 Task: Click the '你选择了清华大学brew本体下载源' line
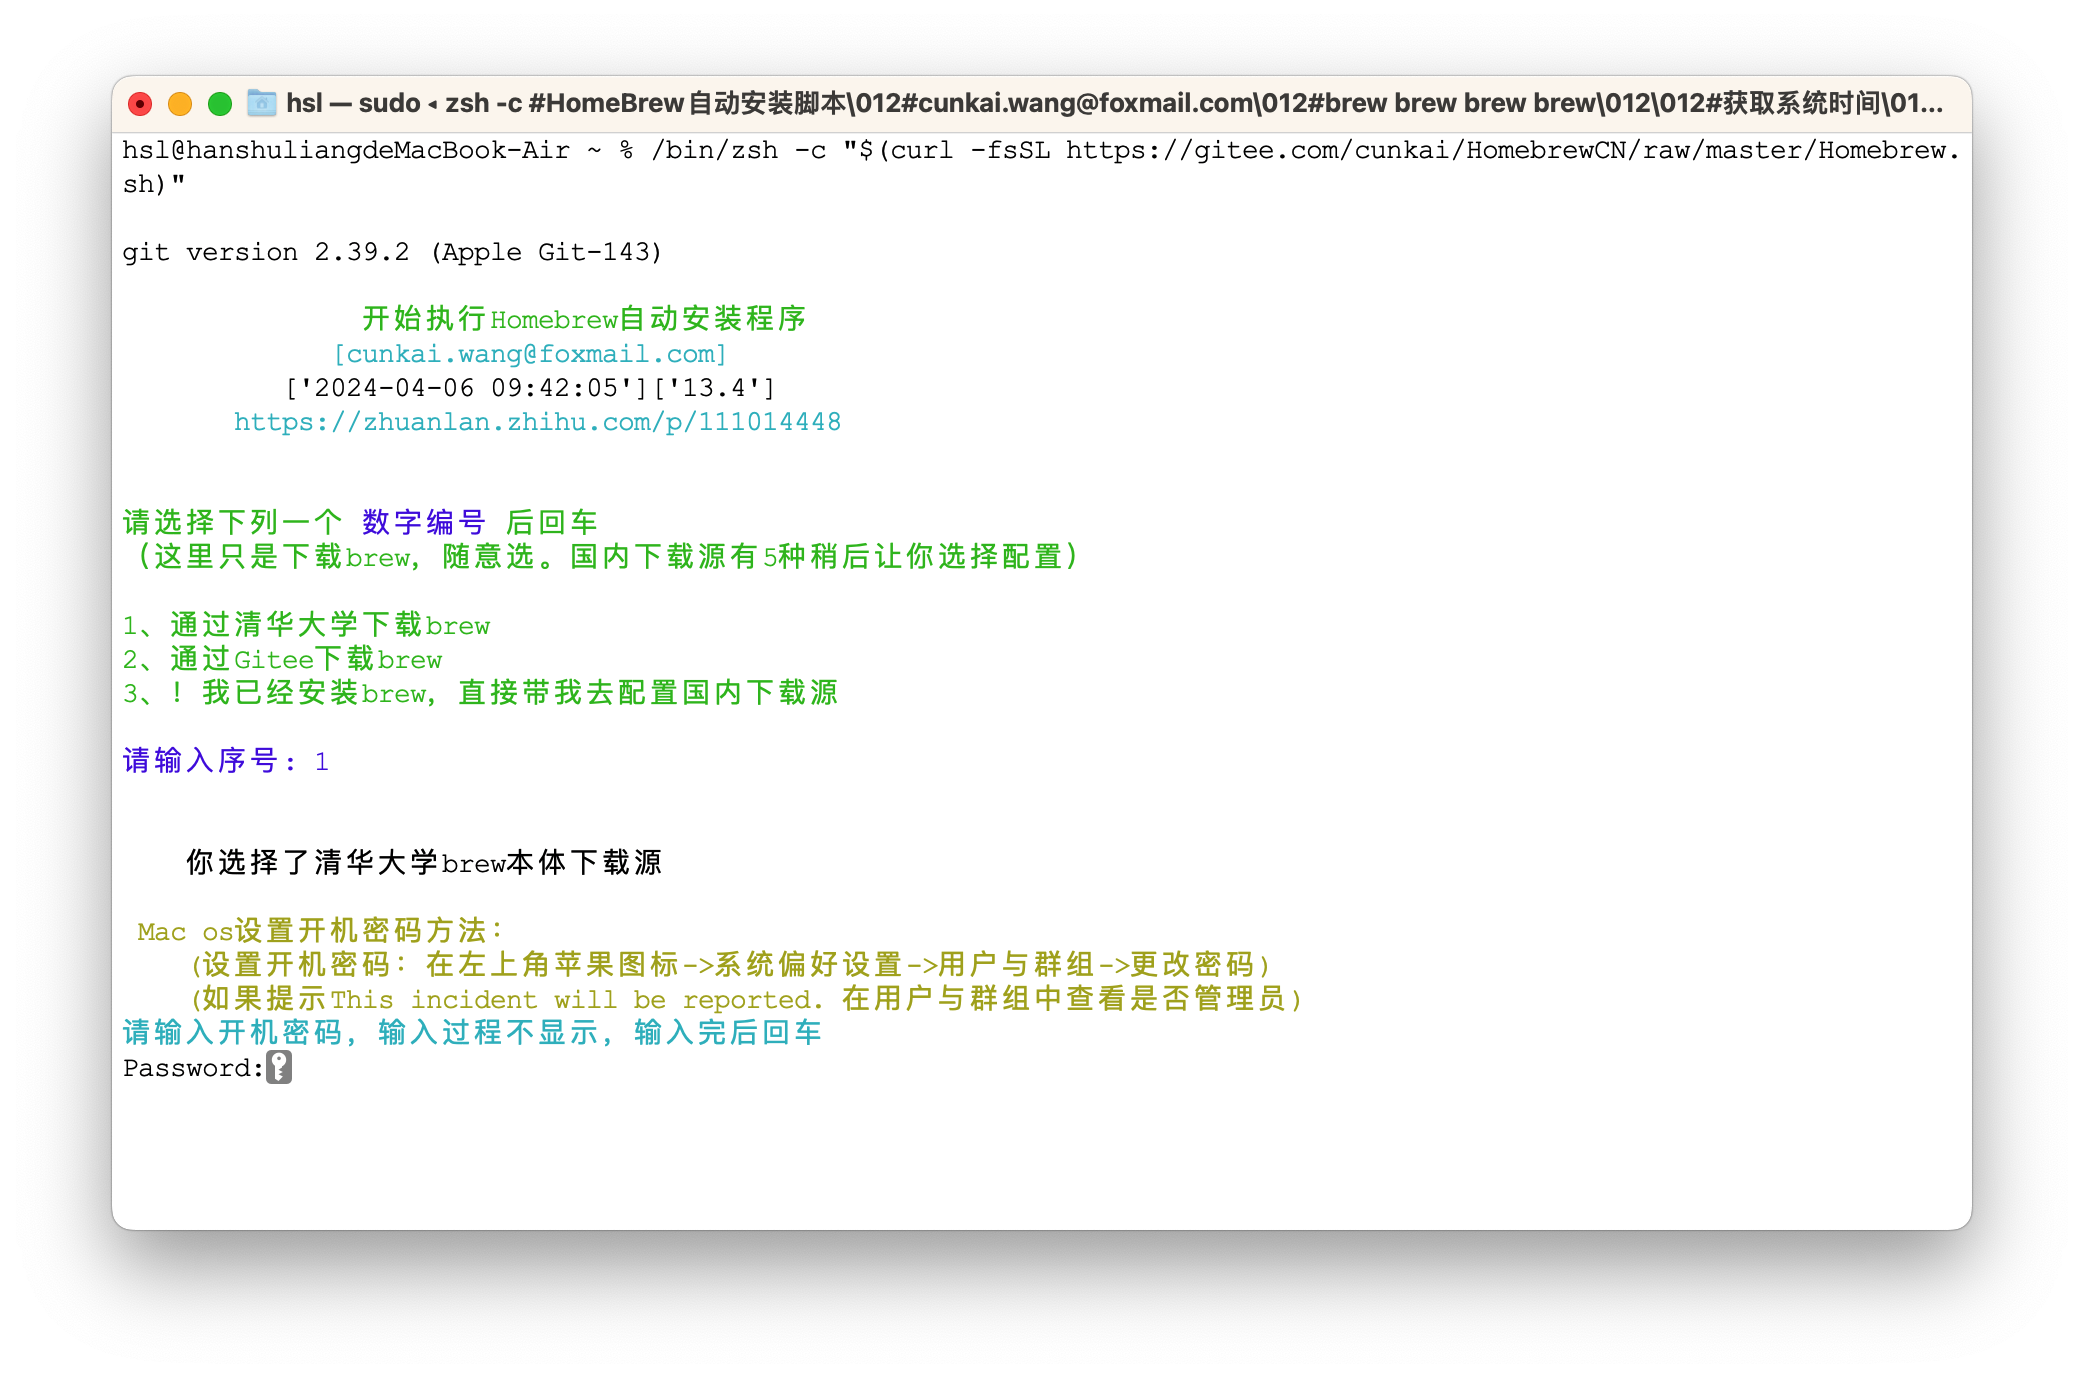[424, 863]
